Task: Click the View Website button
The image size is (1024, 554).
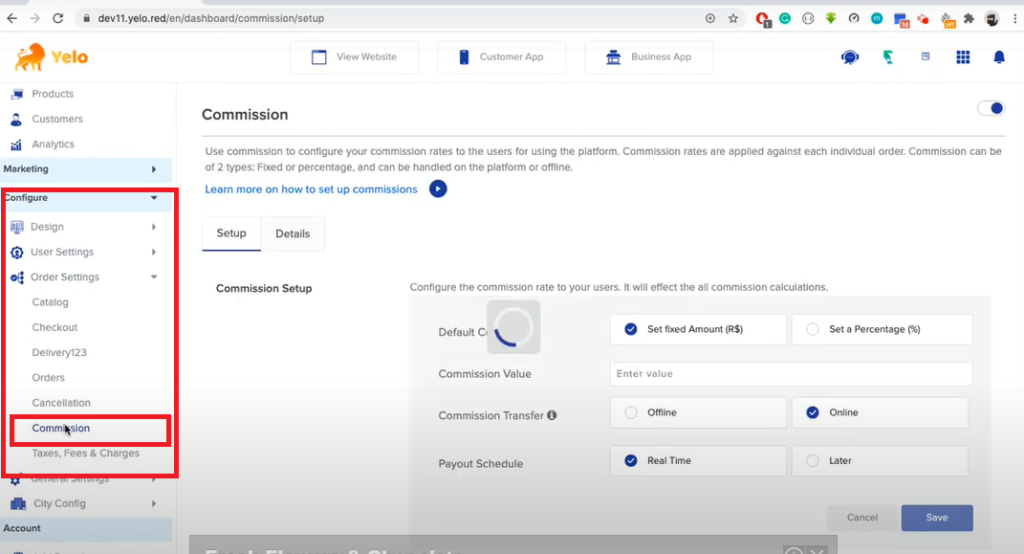Action: coord(355,57)
